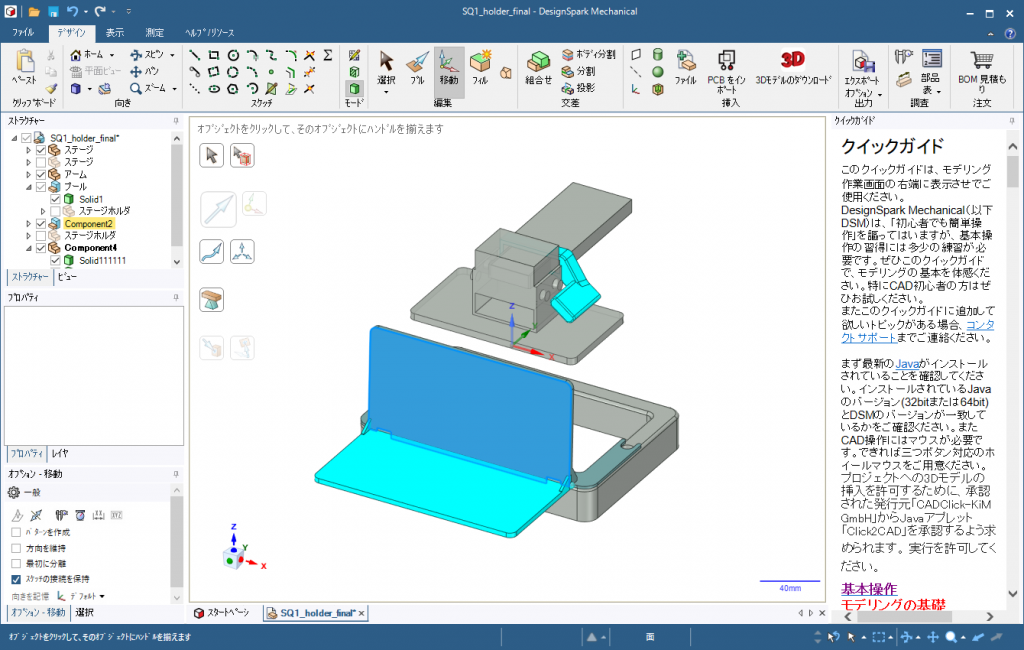Select the プル (Pull) tool
This screenshot has height=650, width=1024.
pos(417,66)
